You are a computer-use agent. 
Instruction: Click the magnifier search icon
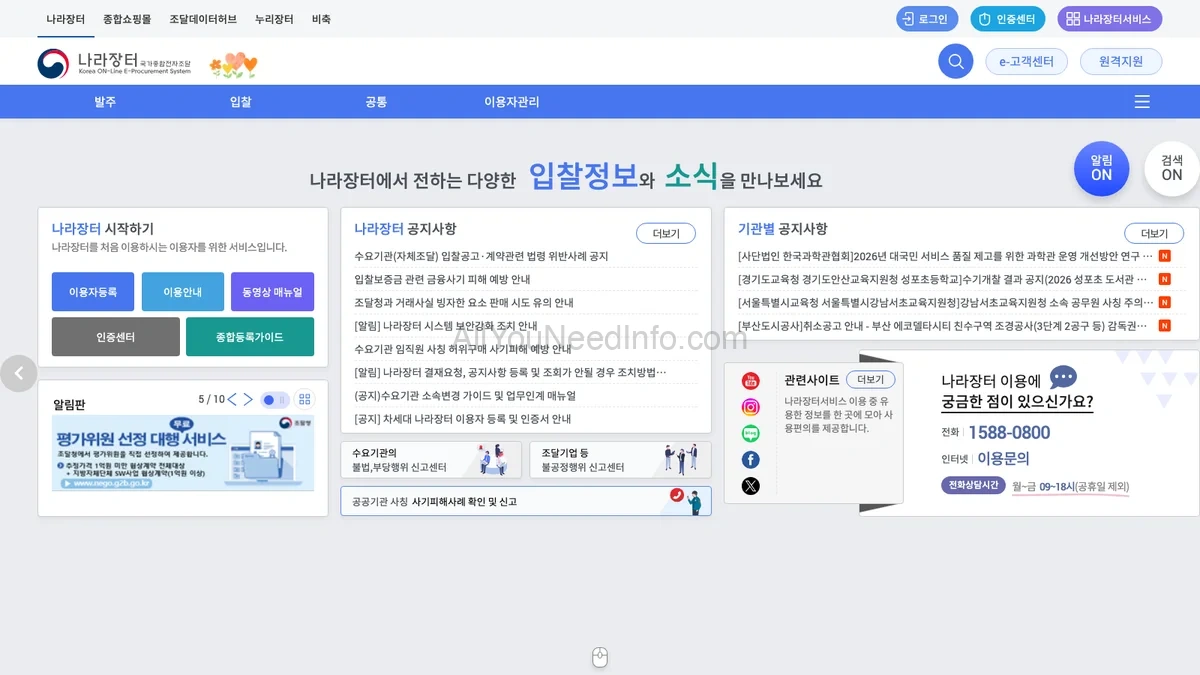[x=955, y=61]
